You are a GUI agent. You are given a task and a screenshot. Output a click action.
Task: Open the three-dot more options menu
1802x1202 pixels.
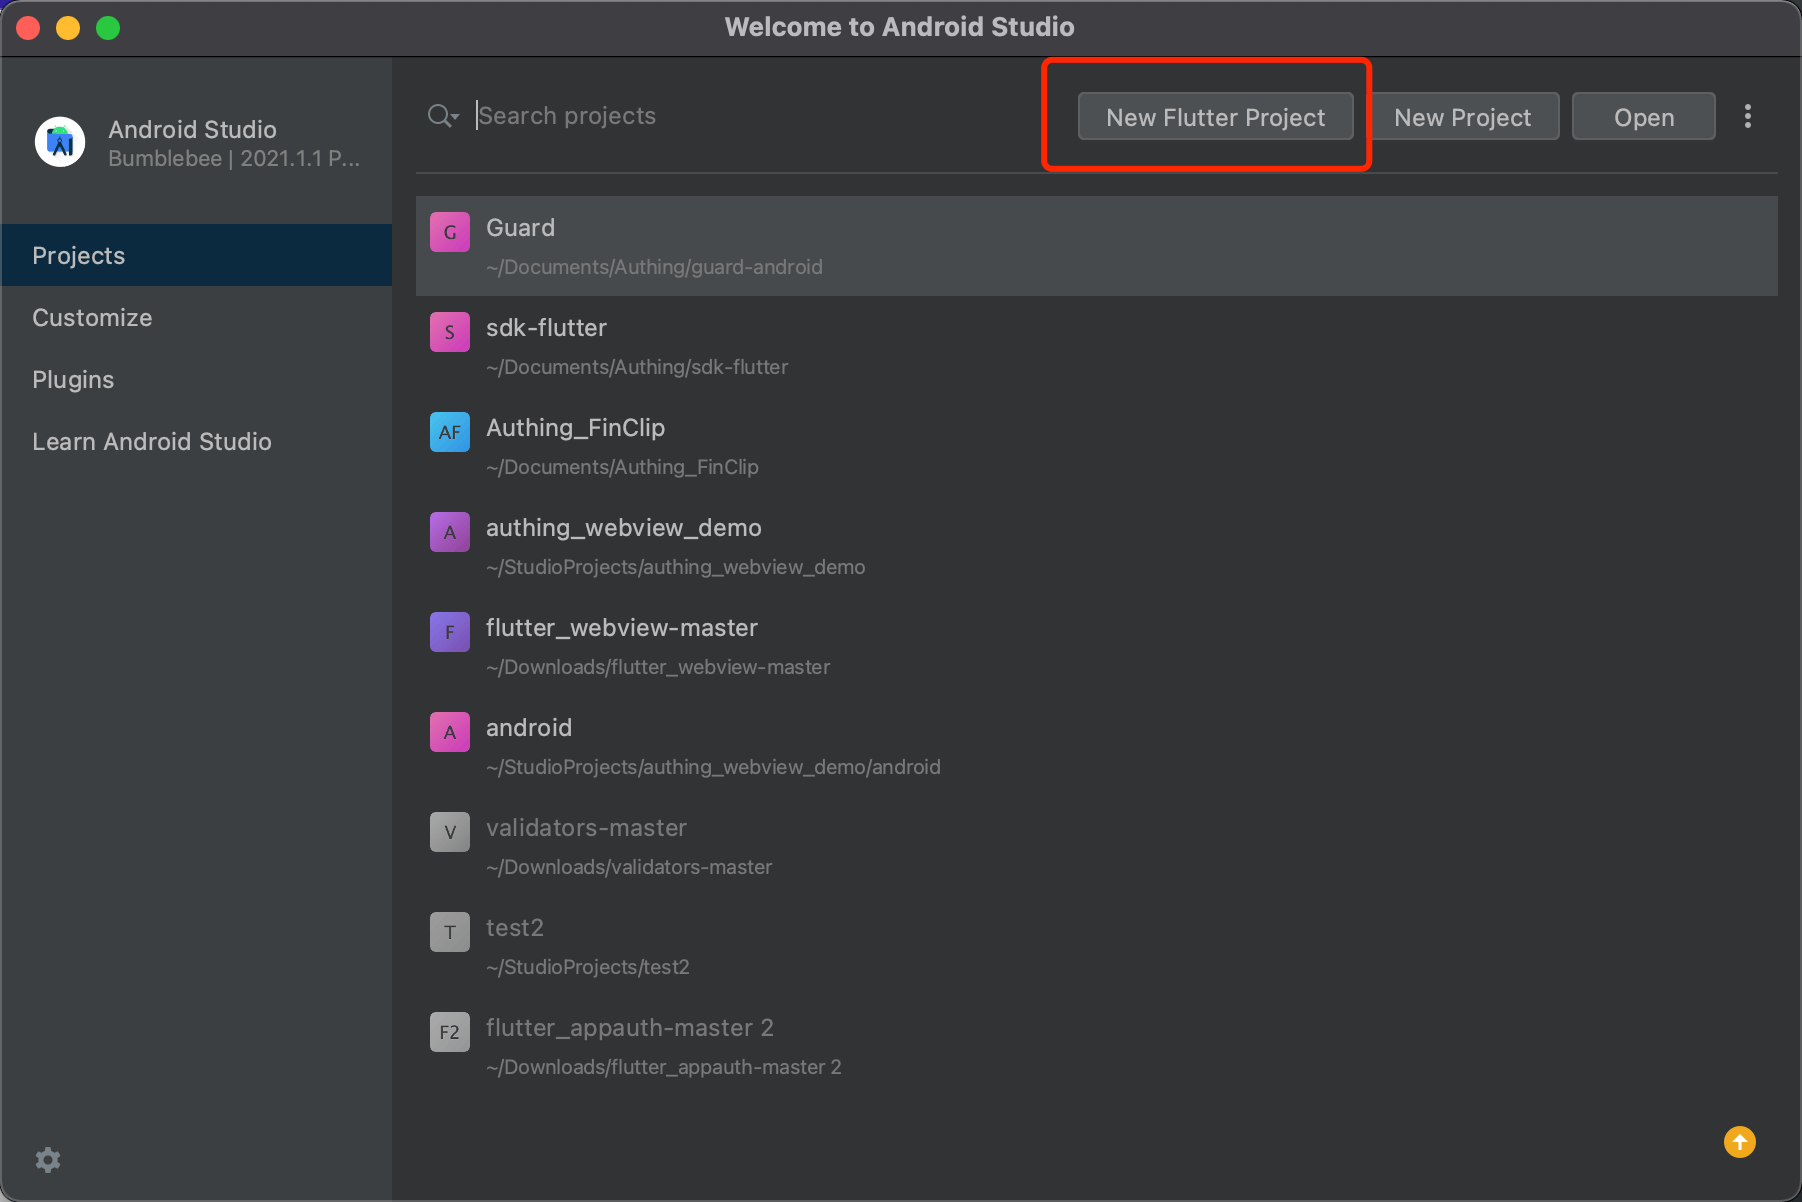[x=1747, y=117]
